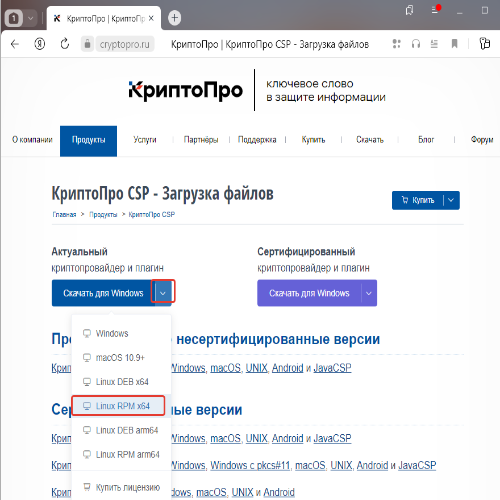Expand the tab groups chevron
Viewport: 500px width, 500px height.
(x=30, y=18)
